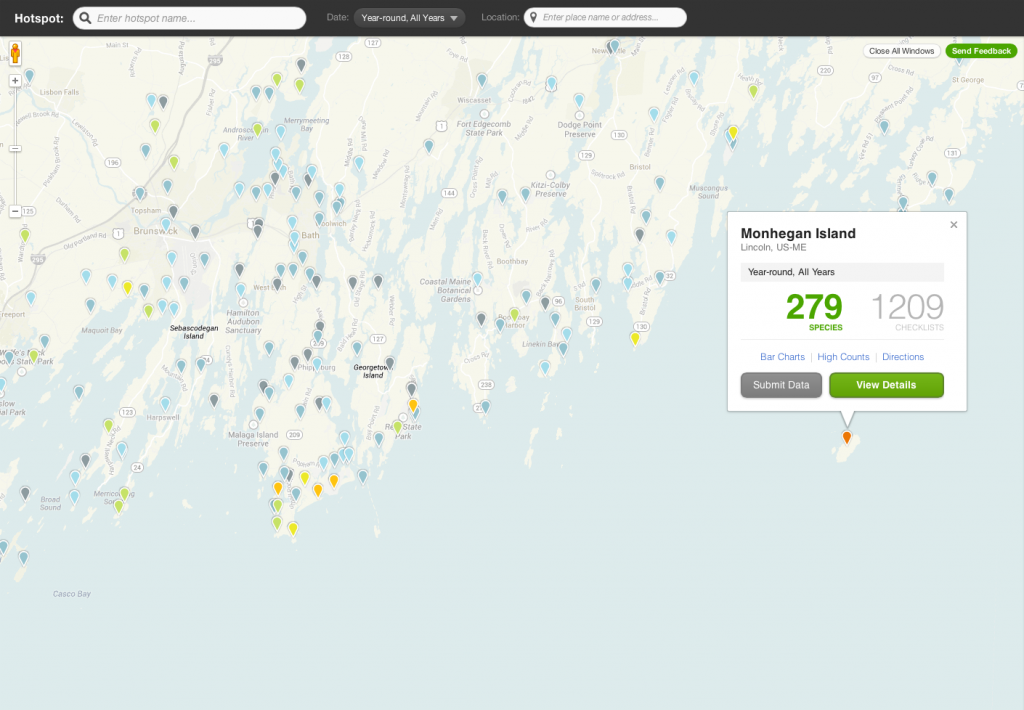1024x710 pixels.
Task: Click Submit Data for Monhegan Island
Action: click(781, 384)
